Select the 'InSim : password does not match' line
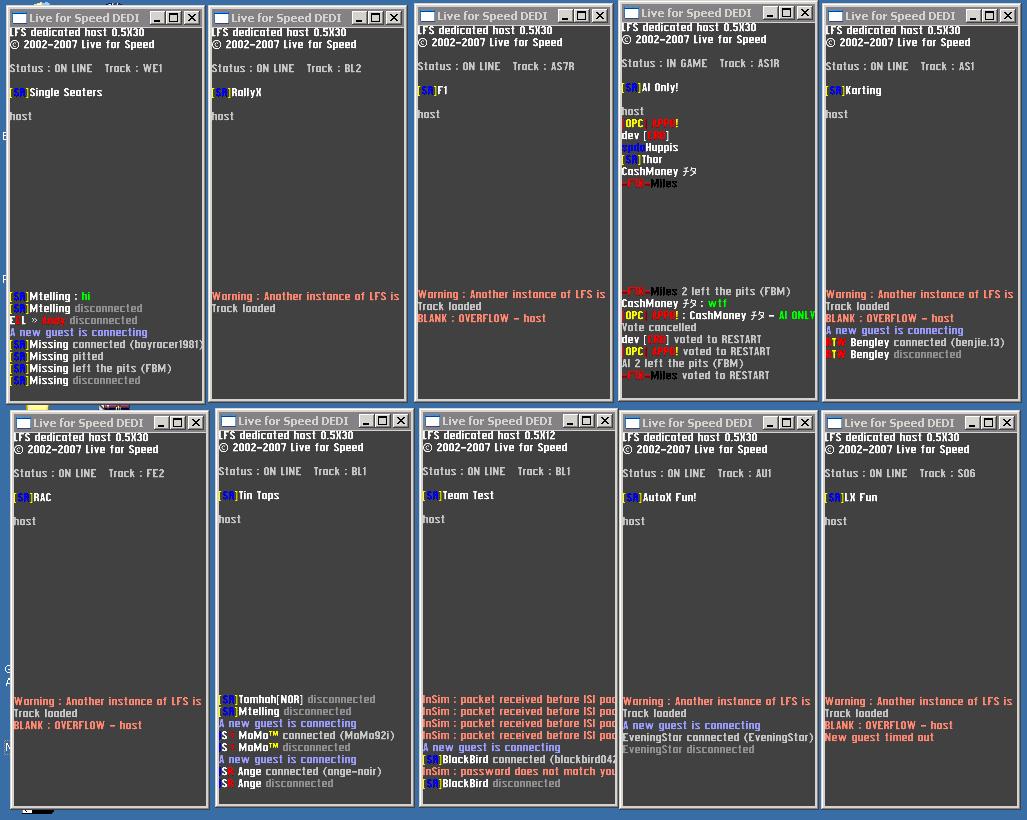1027x820 pixels. tap(519, 772)
